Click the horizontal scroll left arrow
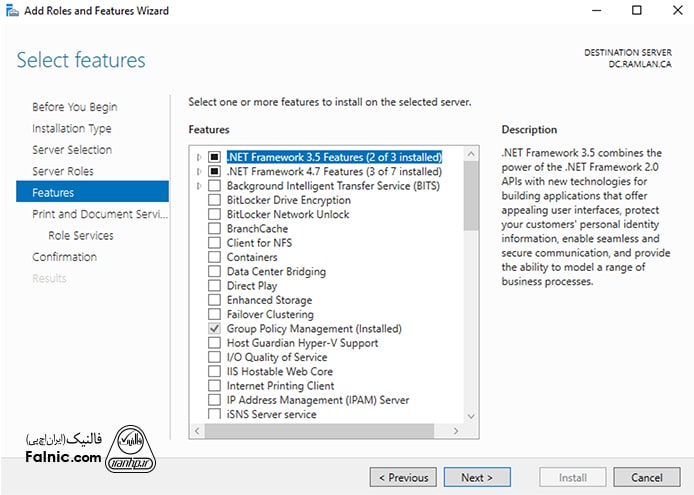Image resolution: width=694 pixels, height=495 pixels. (x=196, y=430)
